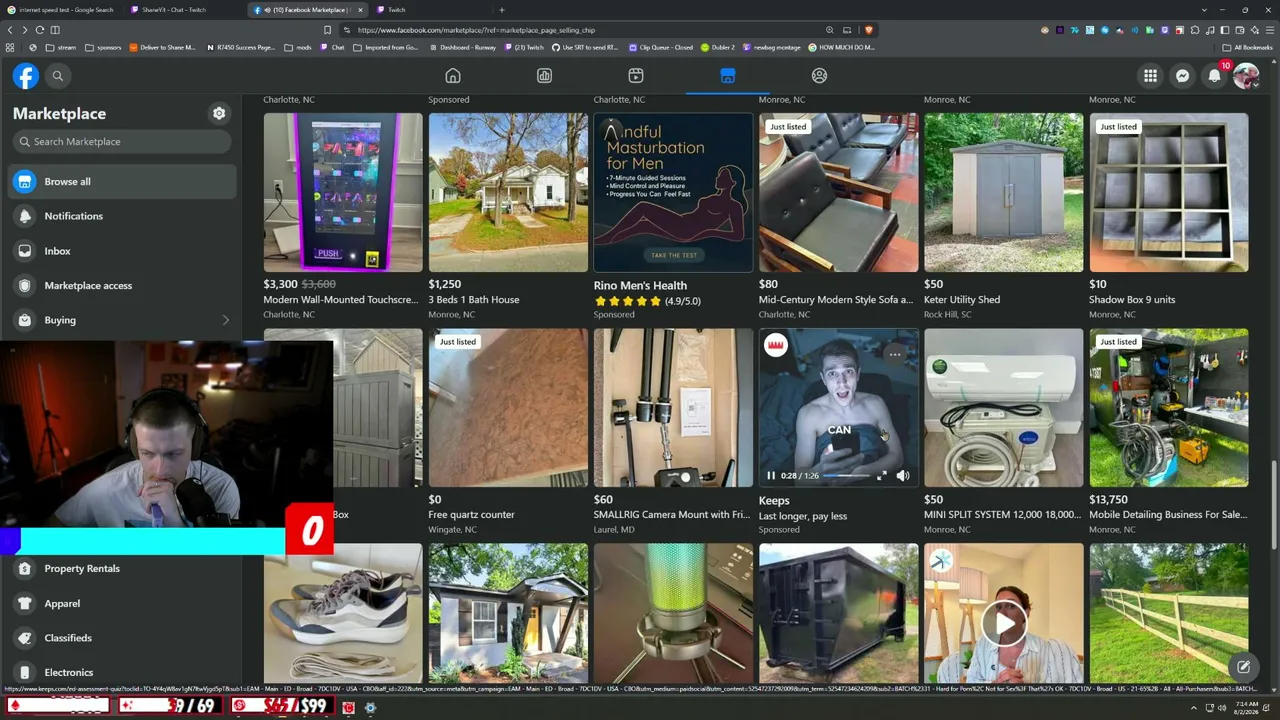1280x720 pixels.
Task: Browse the Apparel category
Action: tap(122, 604)
